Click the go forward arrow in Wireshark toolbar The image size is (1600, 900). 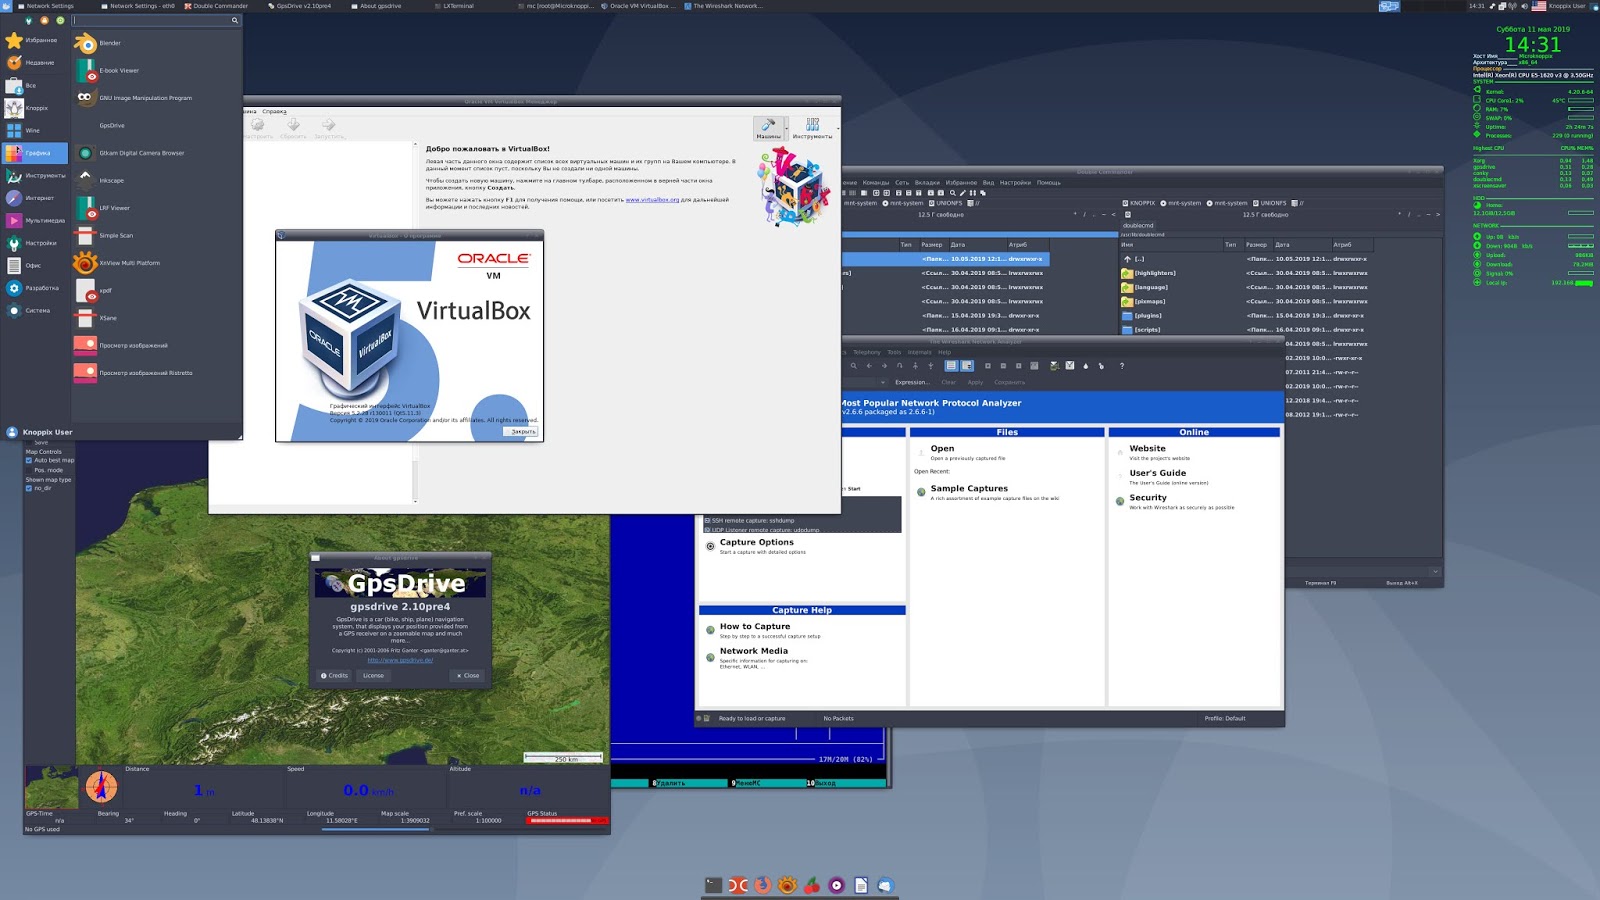tap(884, 366)
